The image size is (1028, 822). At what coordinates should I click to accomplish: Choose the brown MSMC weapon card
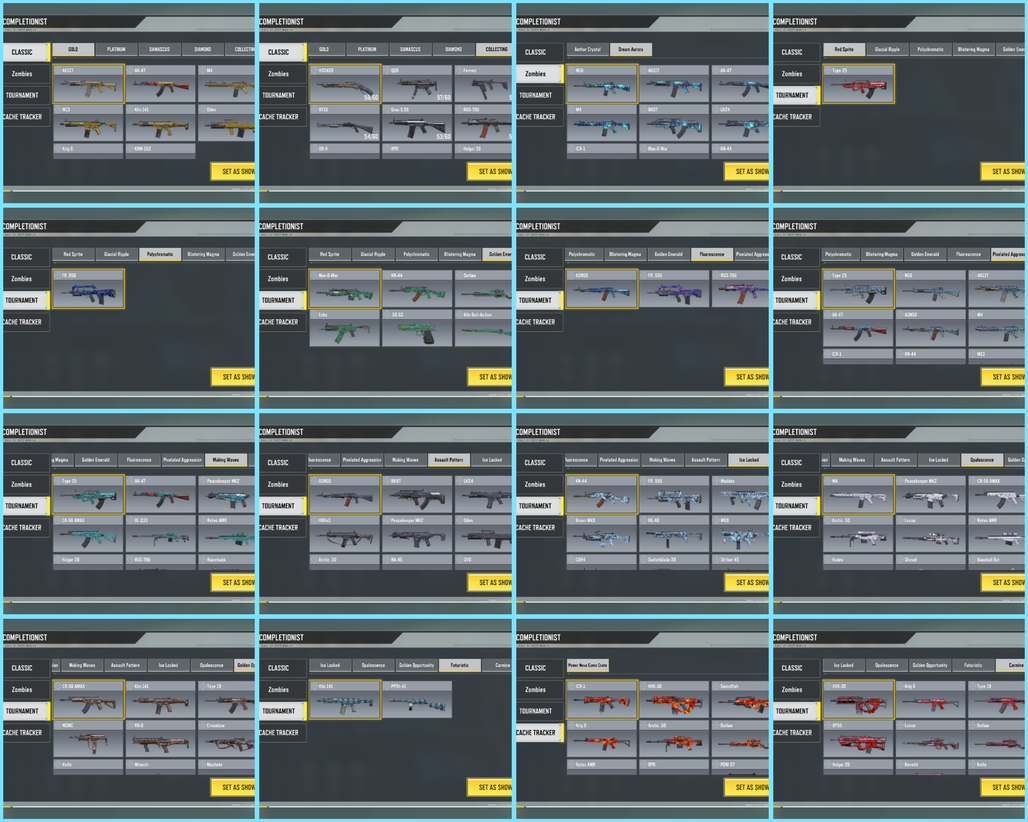[x=89, y=739]
